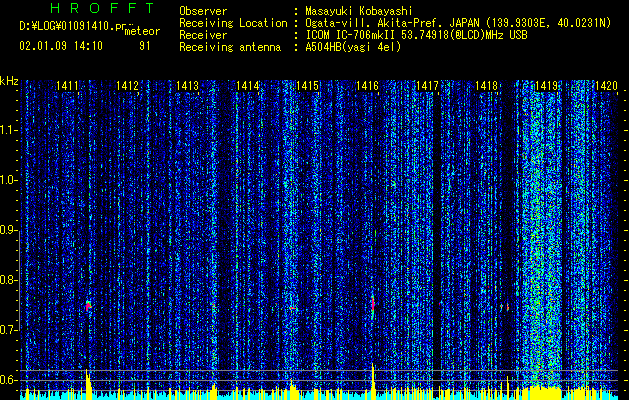Click the gray bracket between 0.7 and 0.9 kHz
The image size is (629, 400).
point(20,280)
